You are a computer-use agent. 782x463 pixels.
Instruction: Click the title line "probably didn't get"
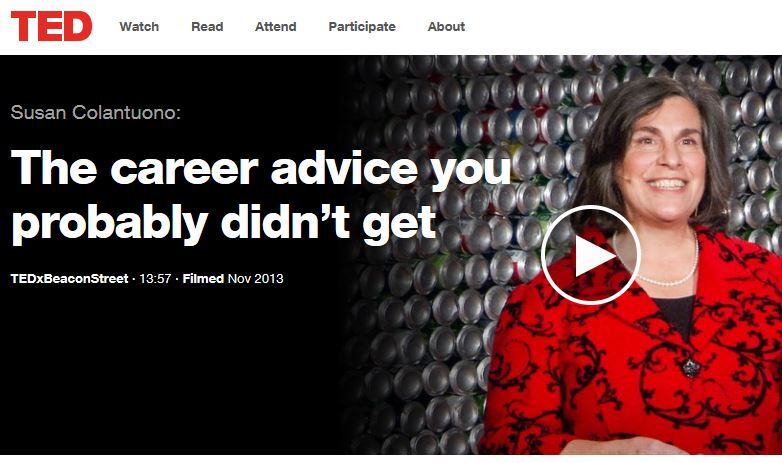(x=222, y=222)
